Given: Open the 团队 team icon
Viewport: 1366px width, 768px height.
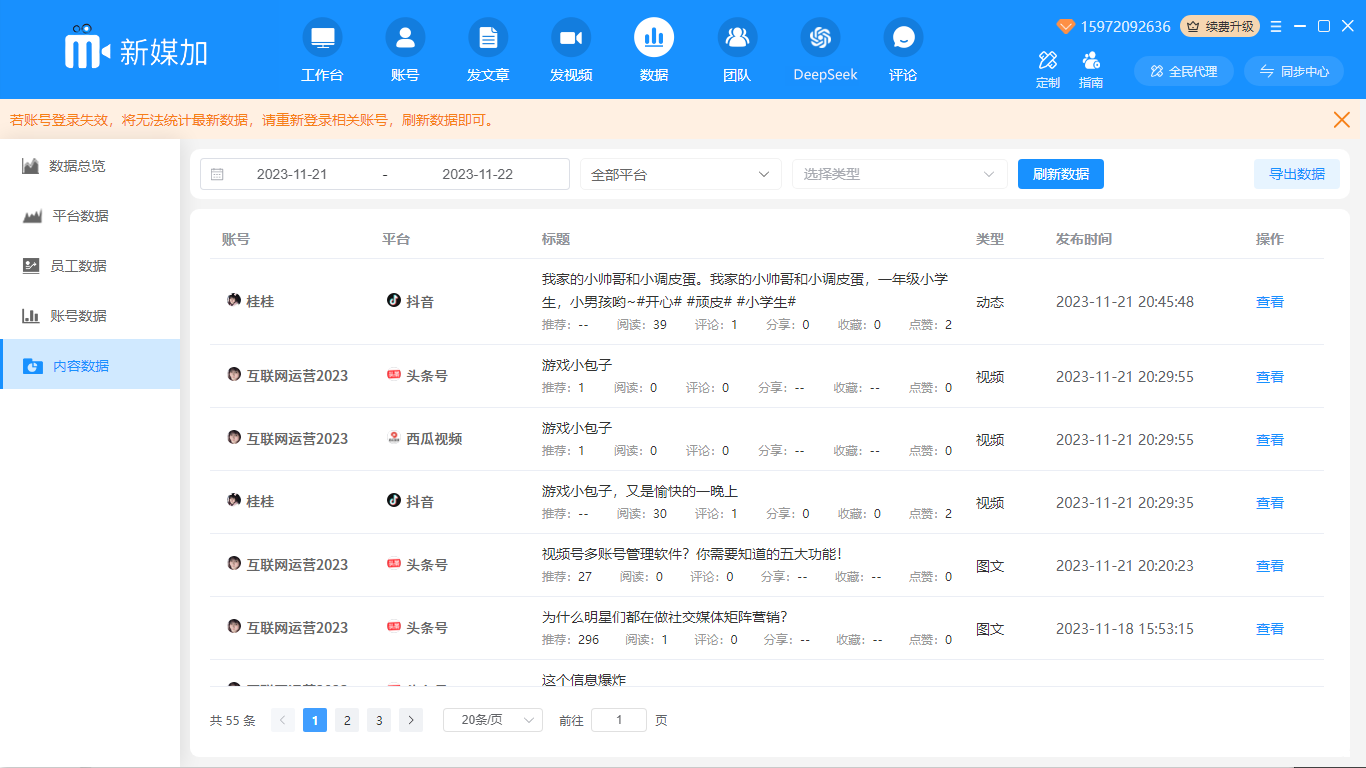Looking at the screenshot, I should pyautogui.click(x=737, y=39).
